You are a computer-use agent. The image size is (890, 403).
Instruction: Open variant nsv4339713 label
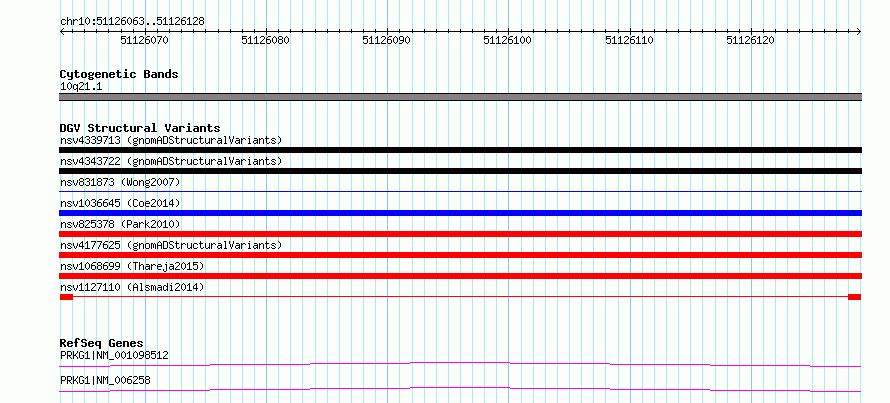click(x=171, y=140)
